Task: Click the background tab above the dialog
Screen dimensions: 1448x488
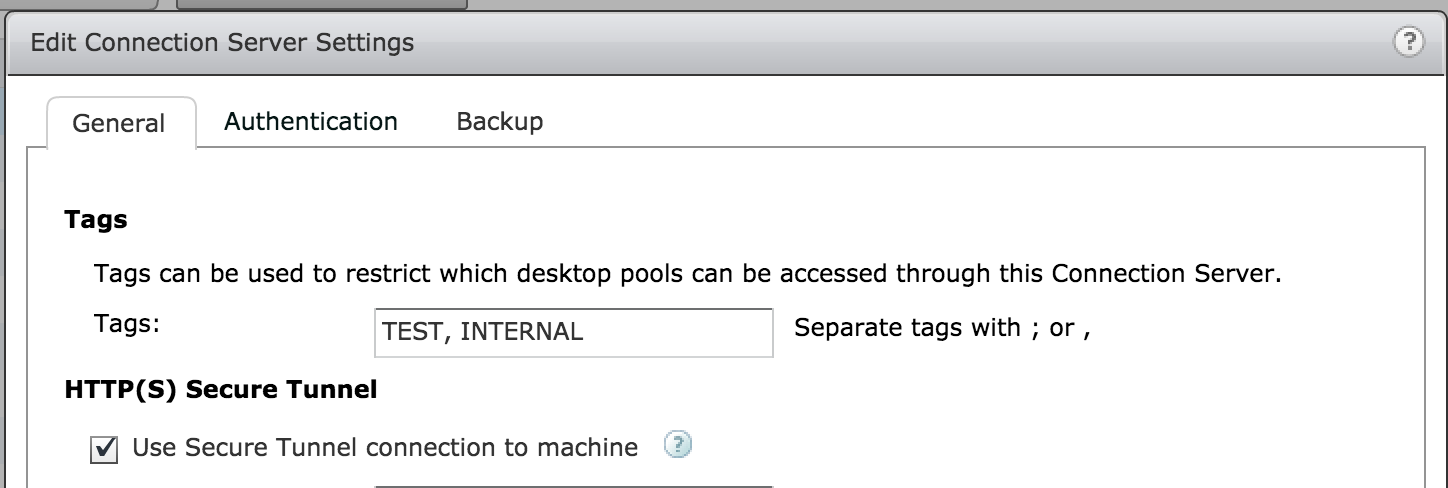Action: pos(320,3)
